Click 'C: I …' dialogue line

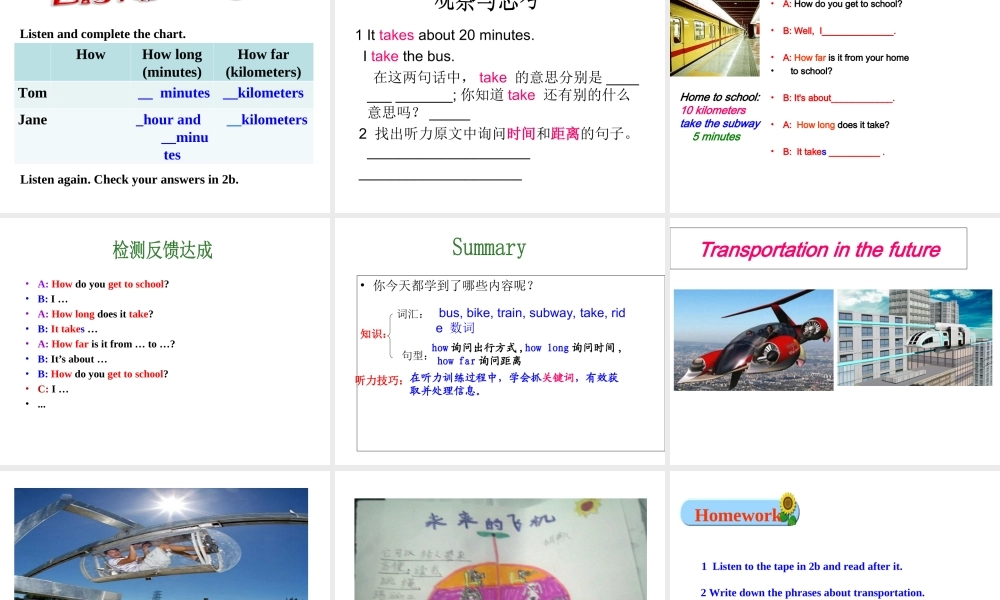53,389
